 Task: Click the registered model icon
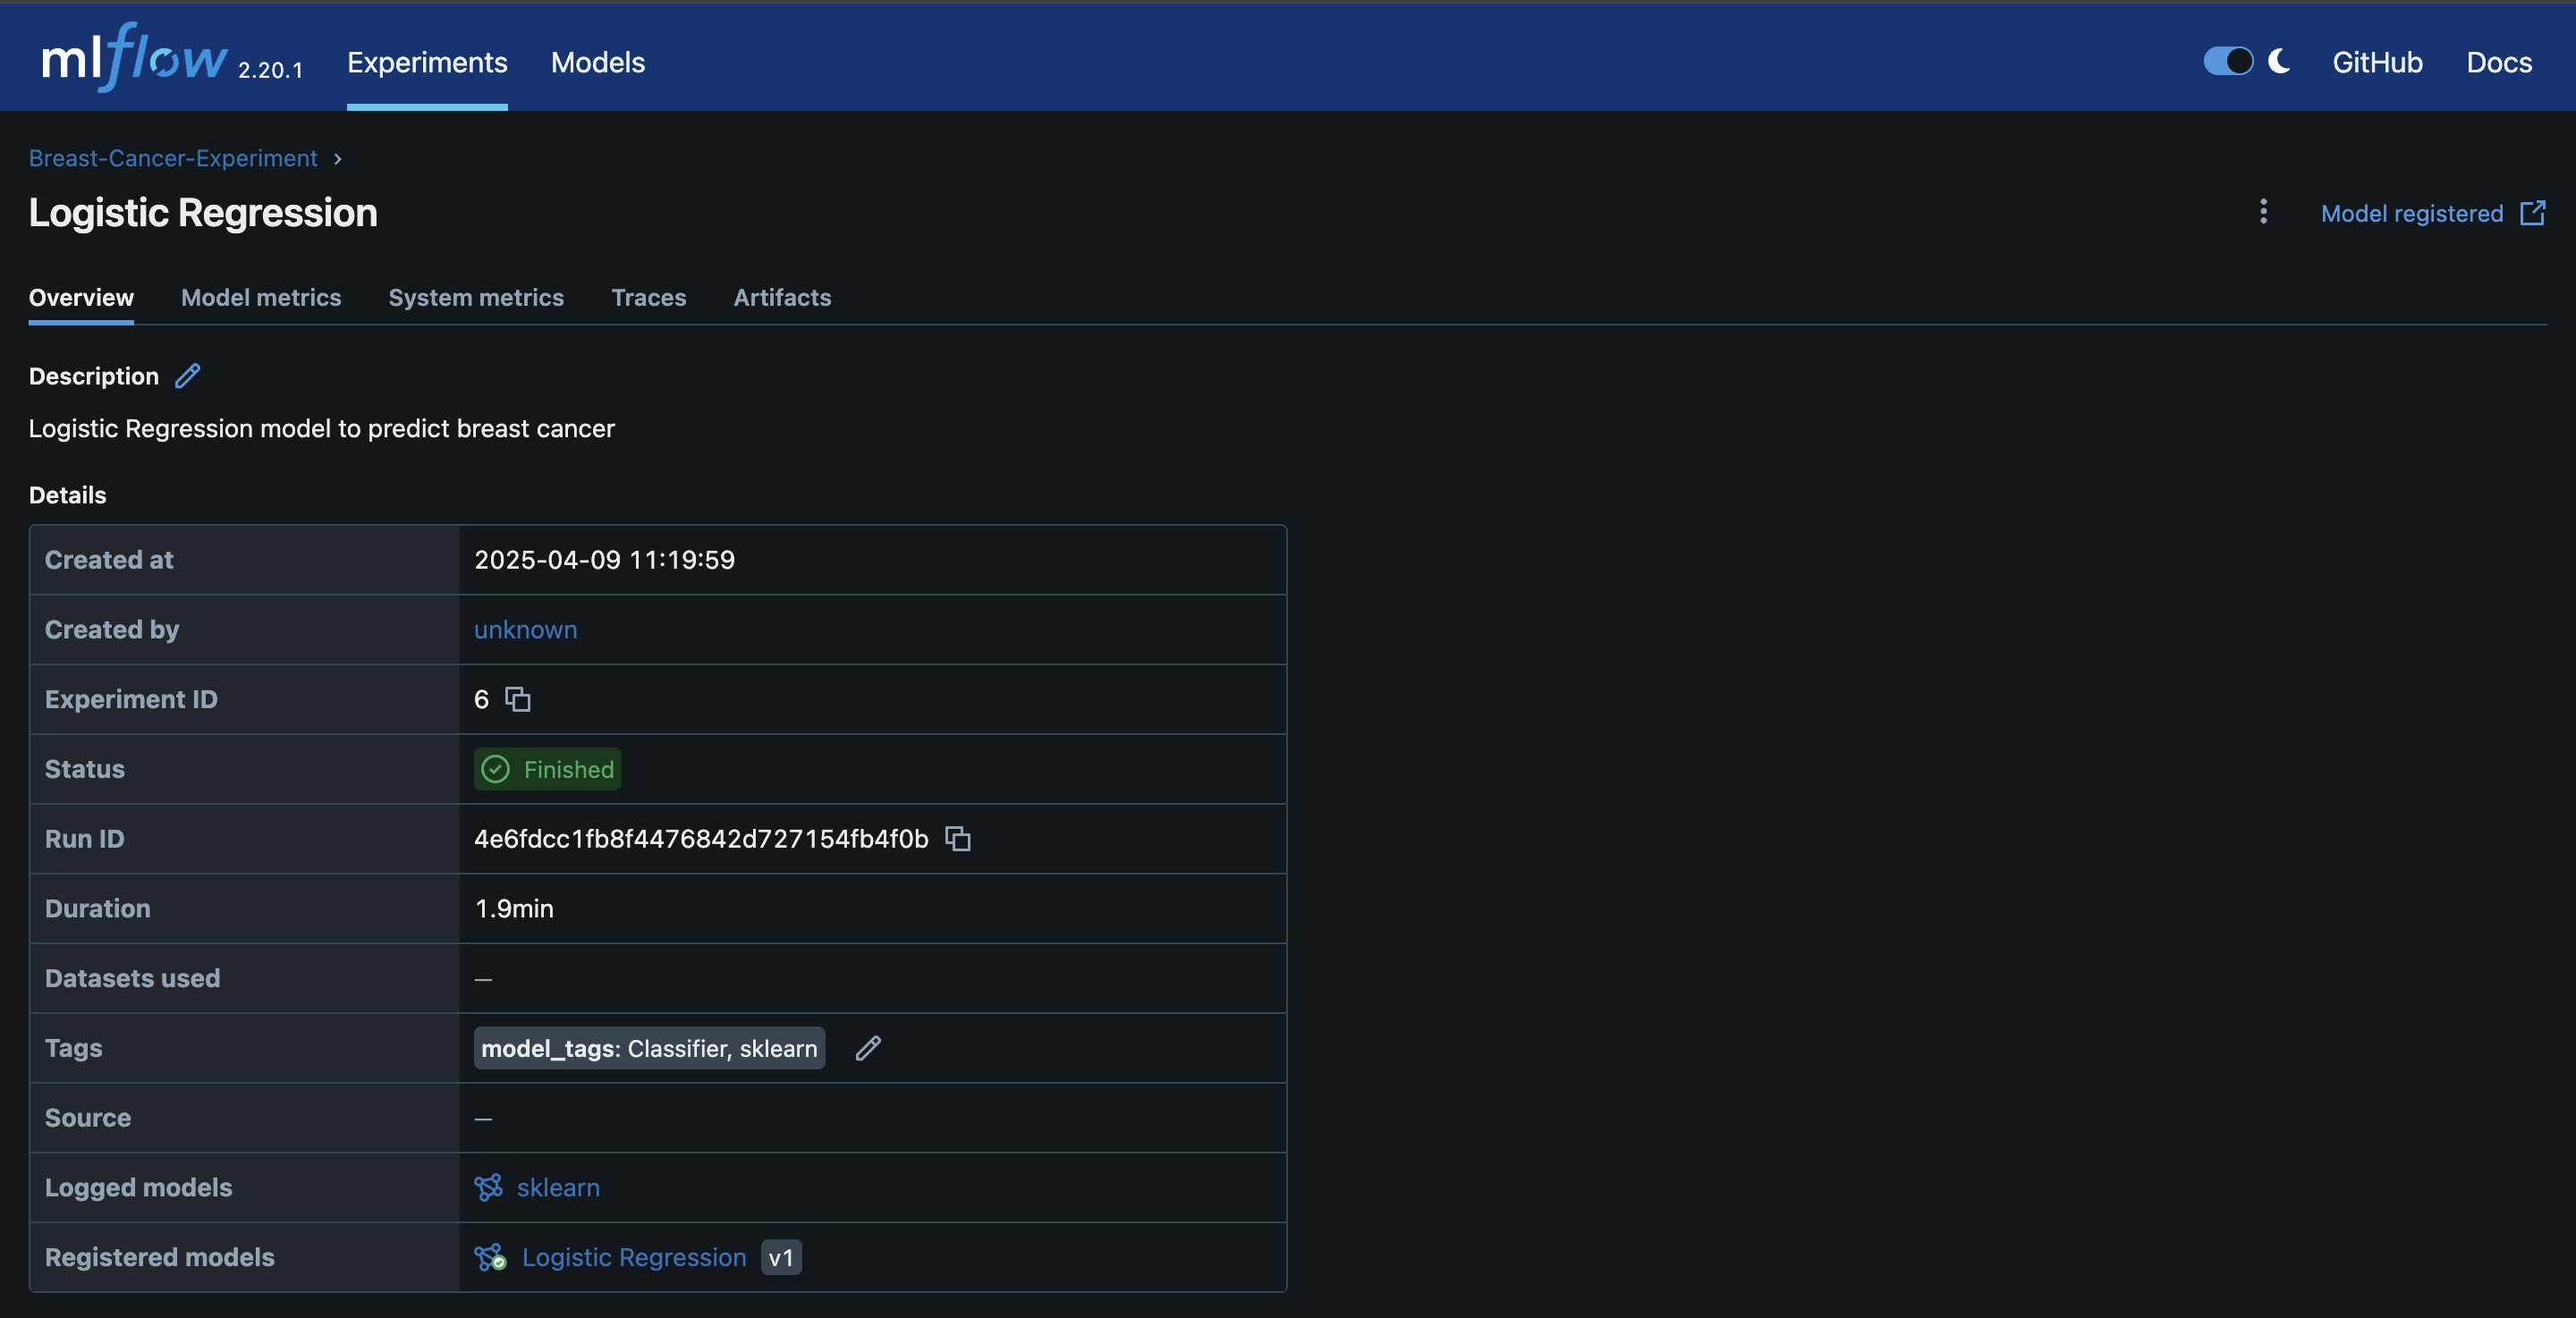pyautogui.click(x=490, y=1257)
